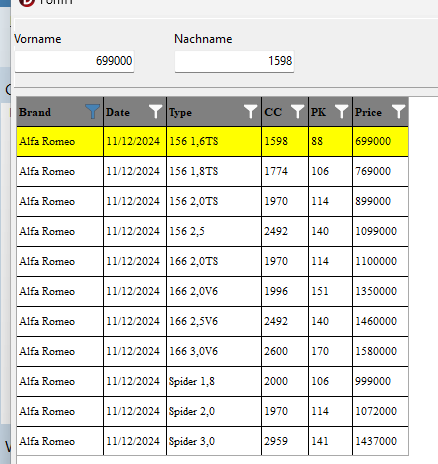Screen dimensions: 438x464
Task: Click the CC cell showing 2600
Action: (285, 351)
